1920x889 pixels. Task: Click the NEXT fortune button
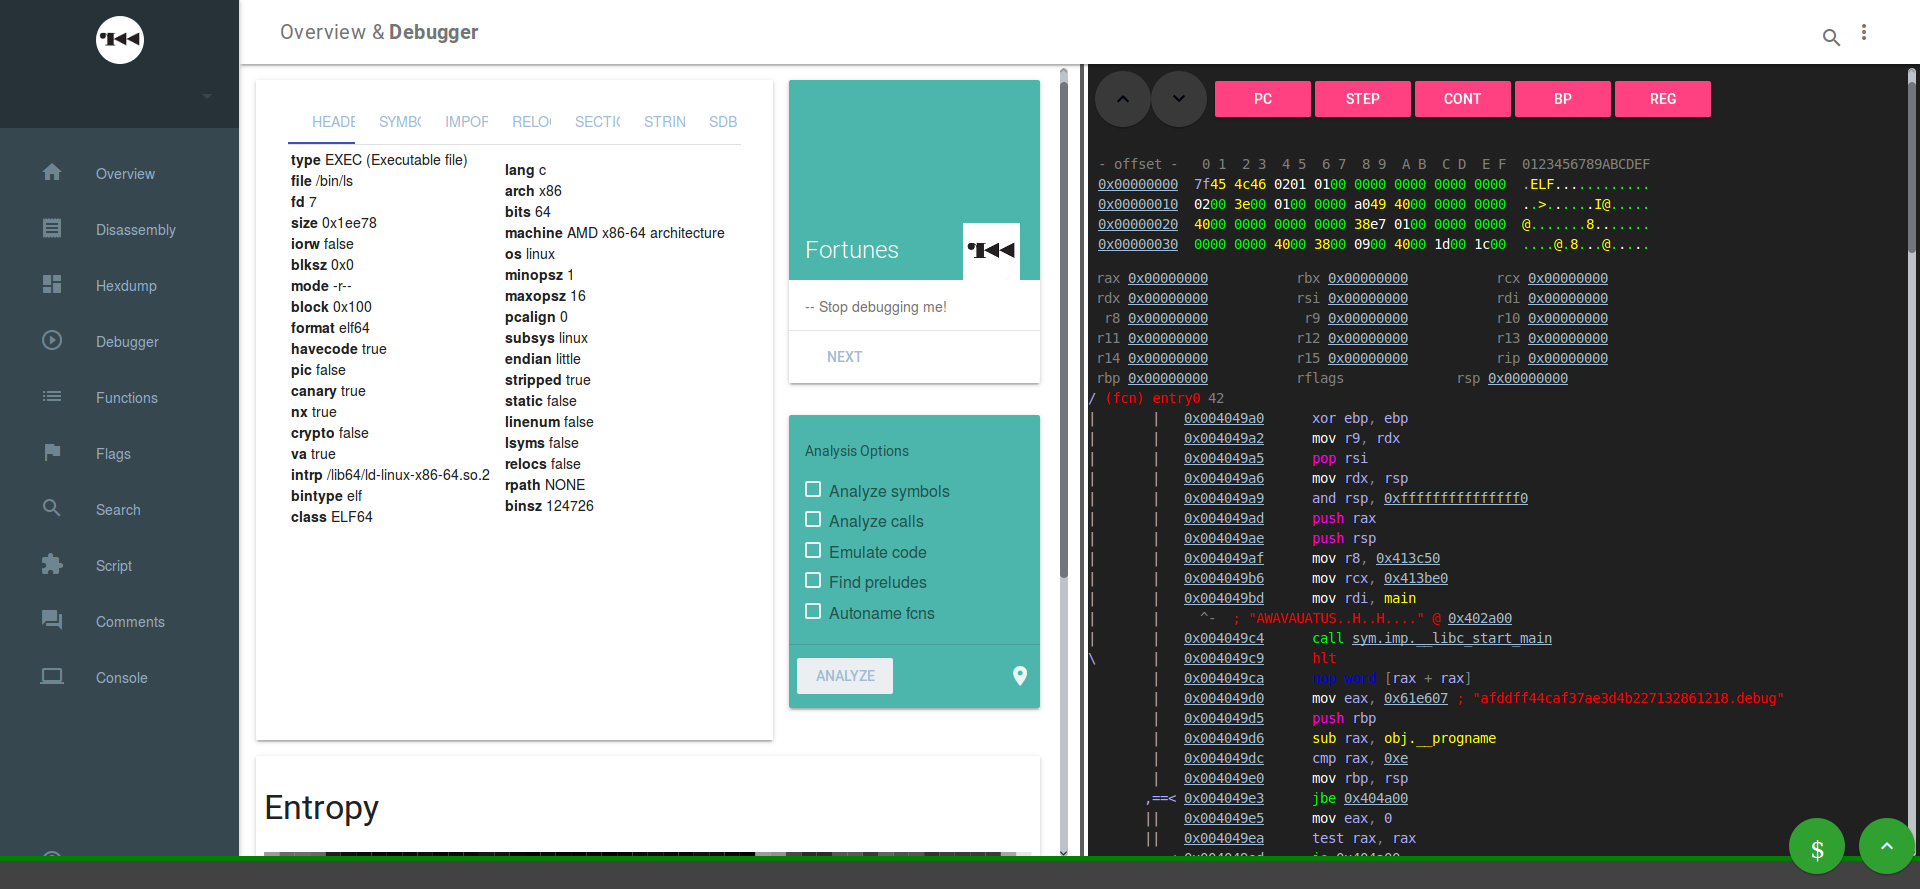[844, 357]
